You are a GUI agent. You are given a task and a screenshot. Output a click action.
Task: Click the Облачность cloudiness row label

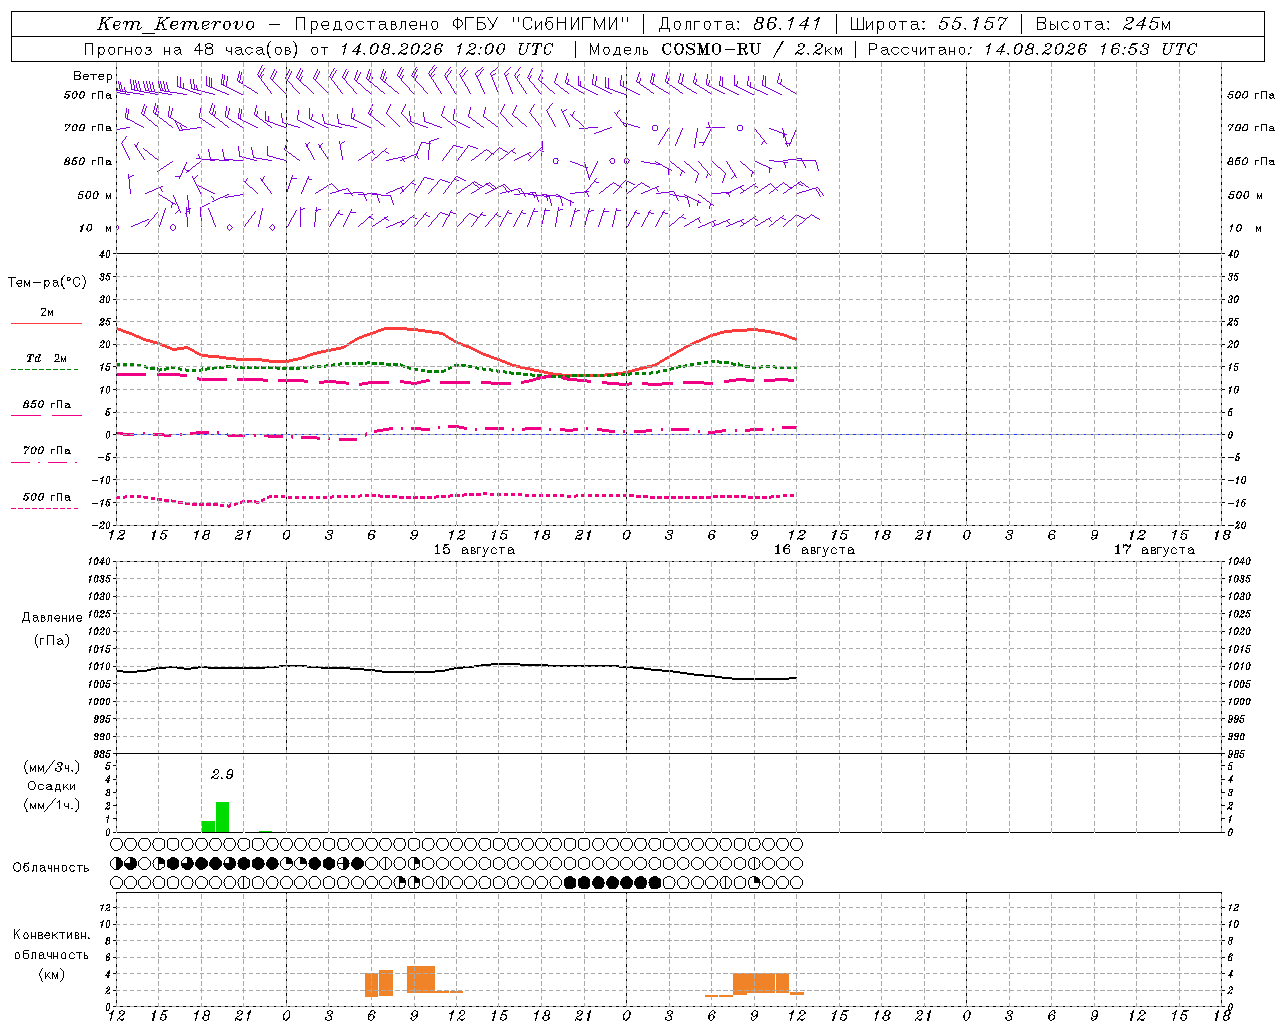tap(51, 868)
